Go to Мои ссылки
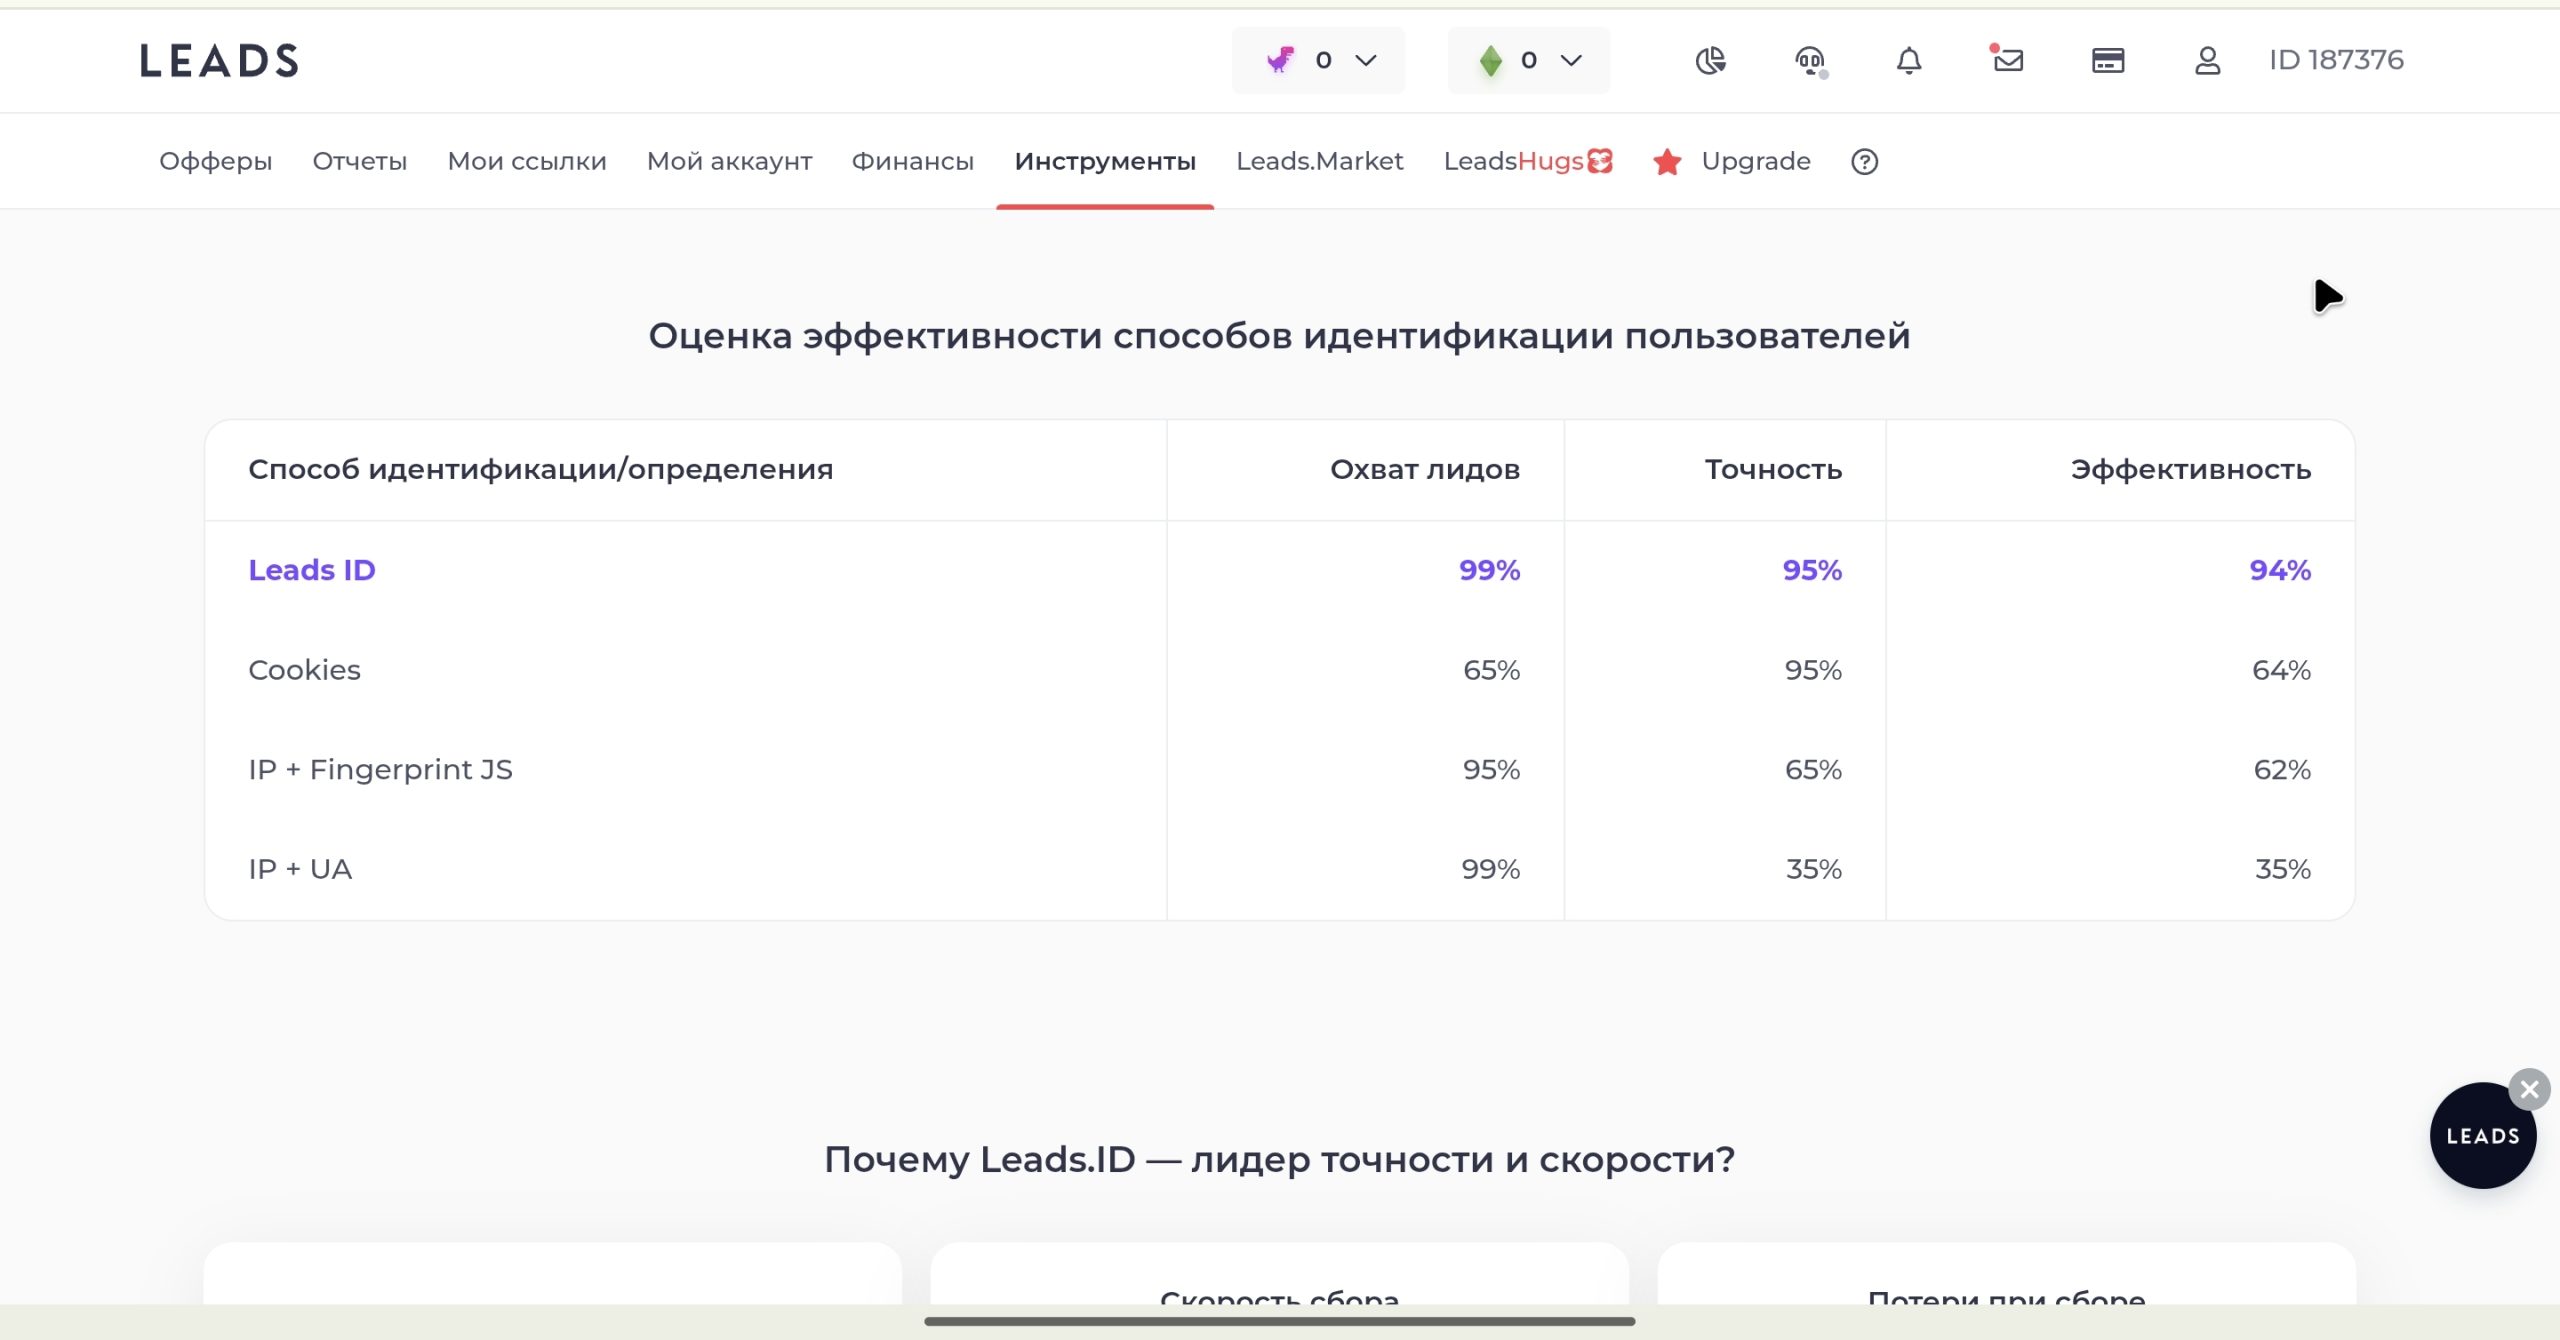The height and width of the screenshot is (1340, 2560). tap(527, 161)
